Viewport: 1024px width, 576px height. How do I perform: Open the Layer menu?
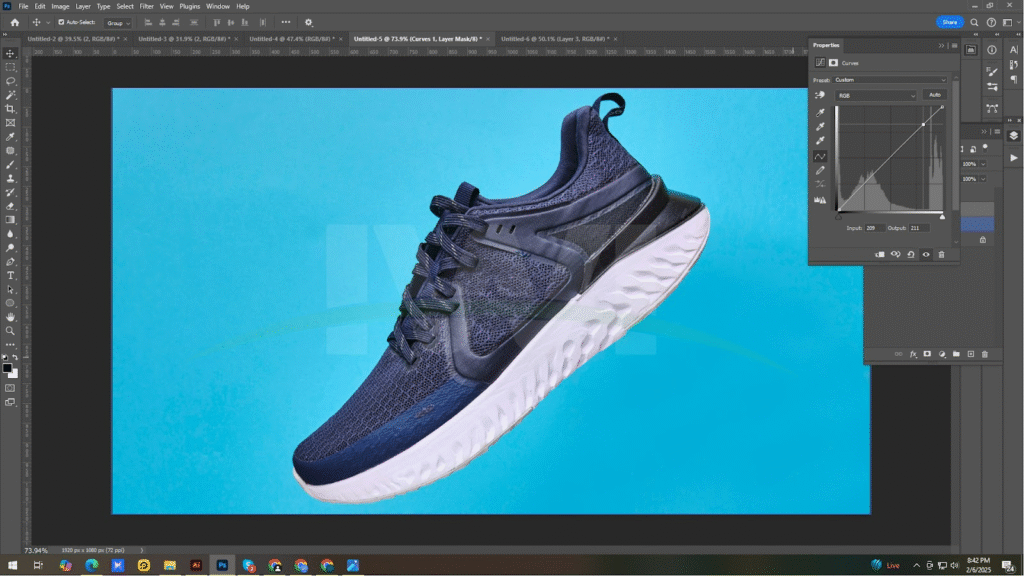pos(83,7)
